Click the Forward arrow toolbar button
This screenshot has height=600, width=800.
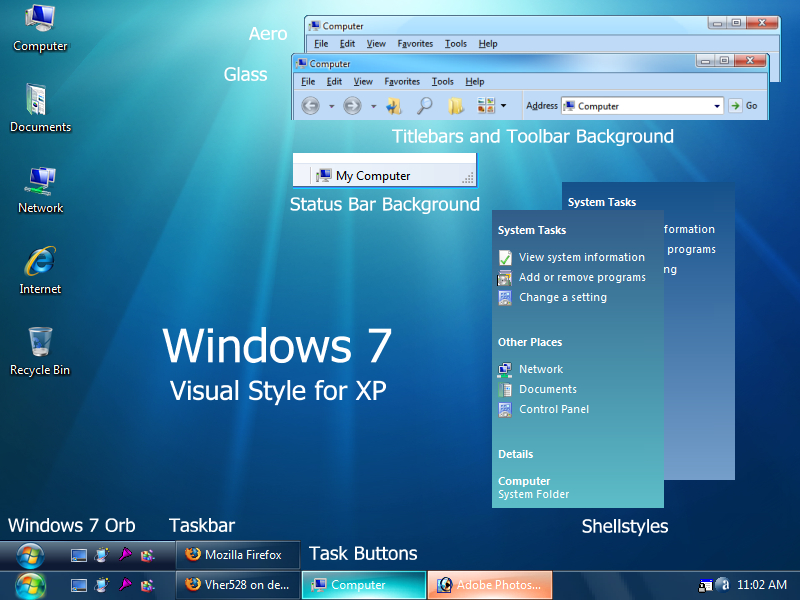click(x=352, y=106)
